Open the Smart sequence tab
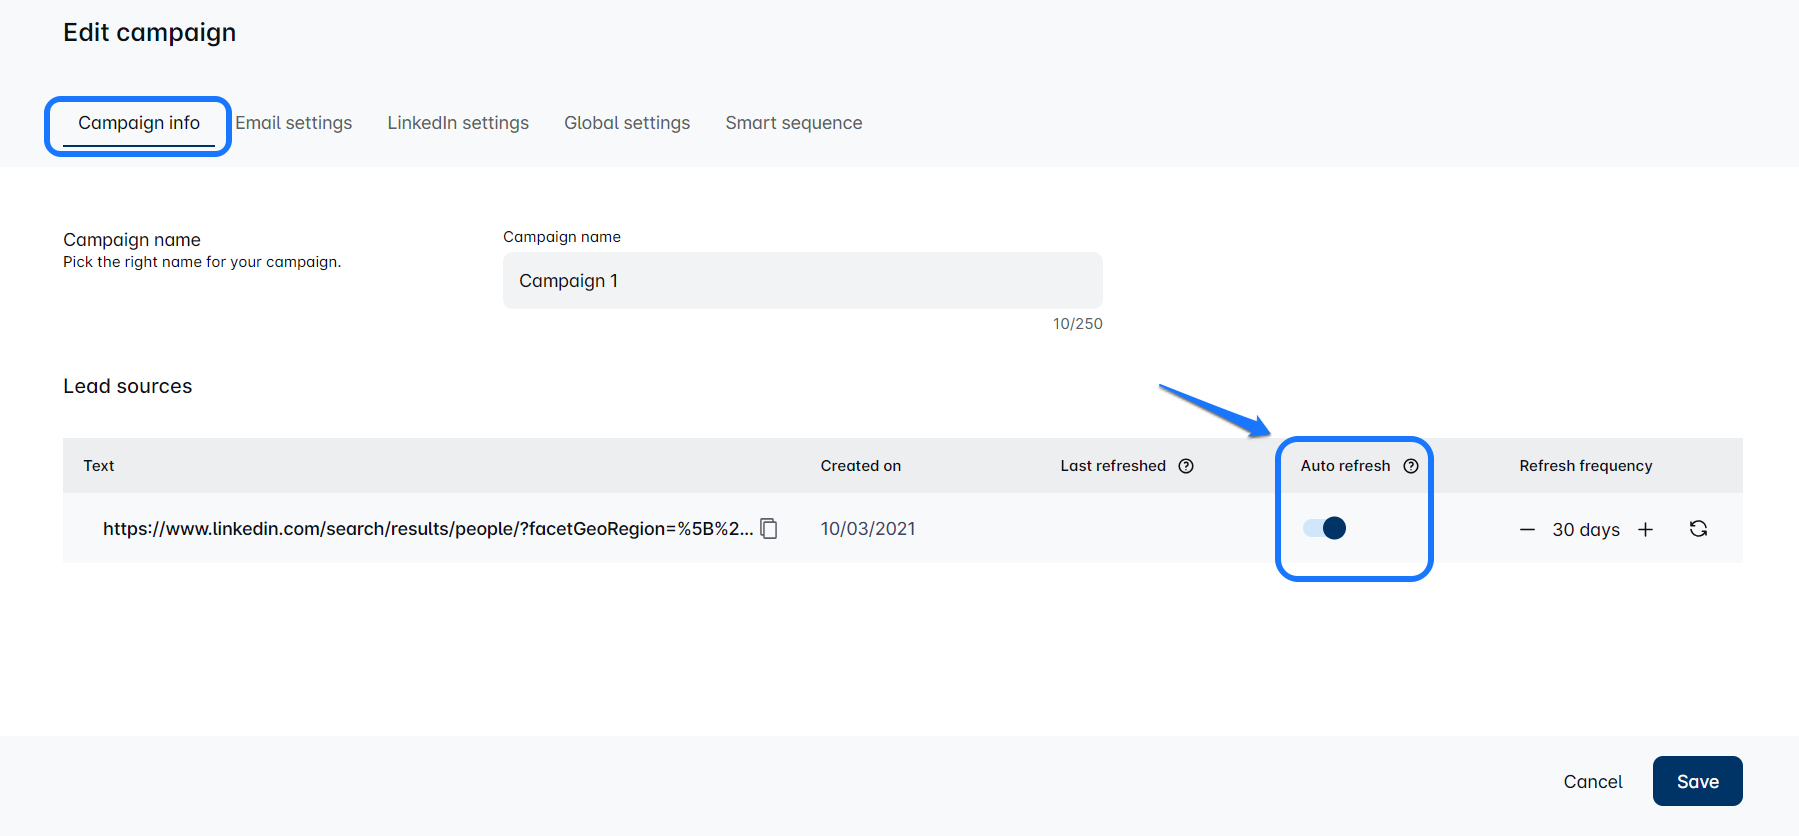 tap(794, 123)
